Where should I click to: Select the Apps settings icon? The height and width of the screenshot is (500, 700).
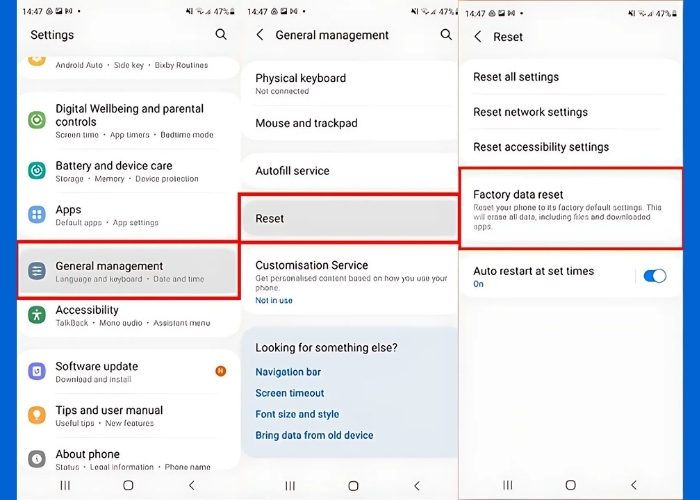(37, 215)
